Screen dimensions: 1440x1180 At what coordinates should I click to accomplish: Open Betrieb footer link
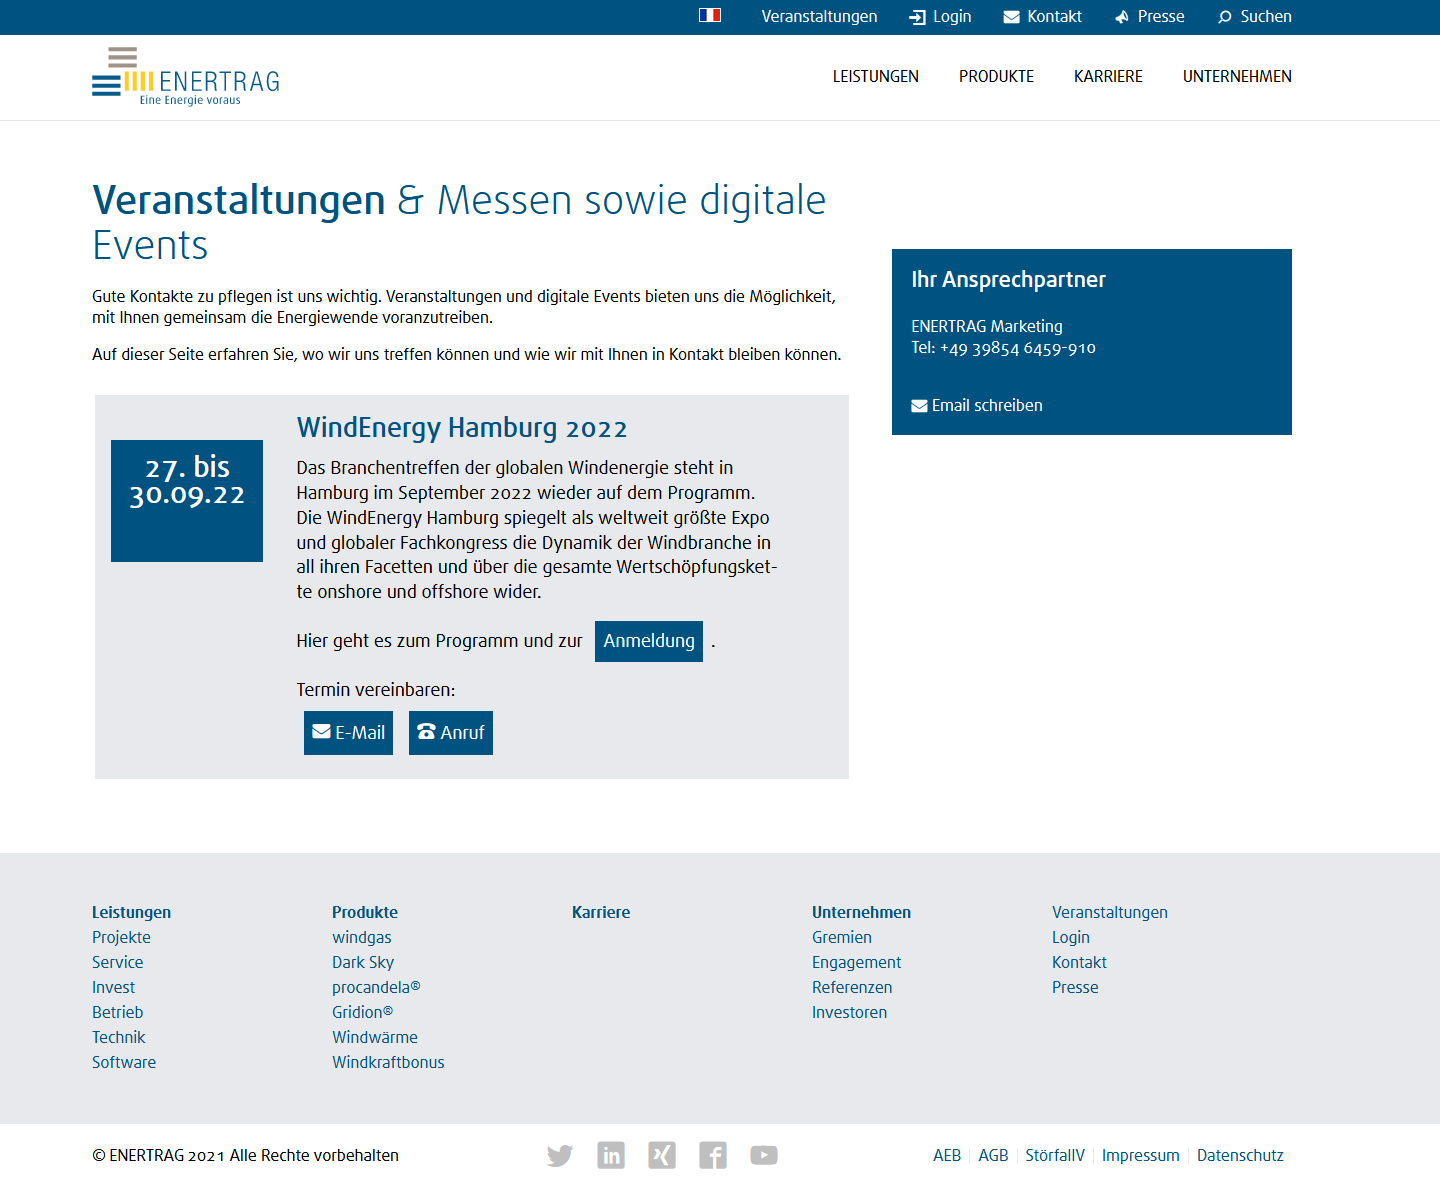(x=117, y=1012)
